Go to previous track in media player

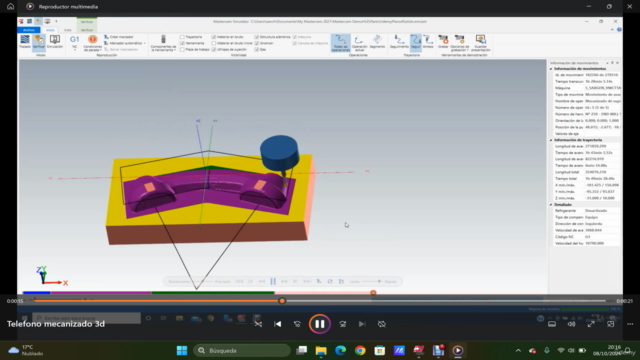pyautogui.click(x=278, y=324)
